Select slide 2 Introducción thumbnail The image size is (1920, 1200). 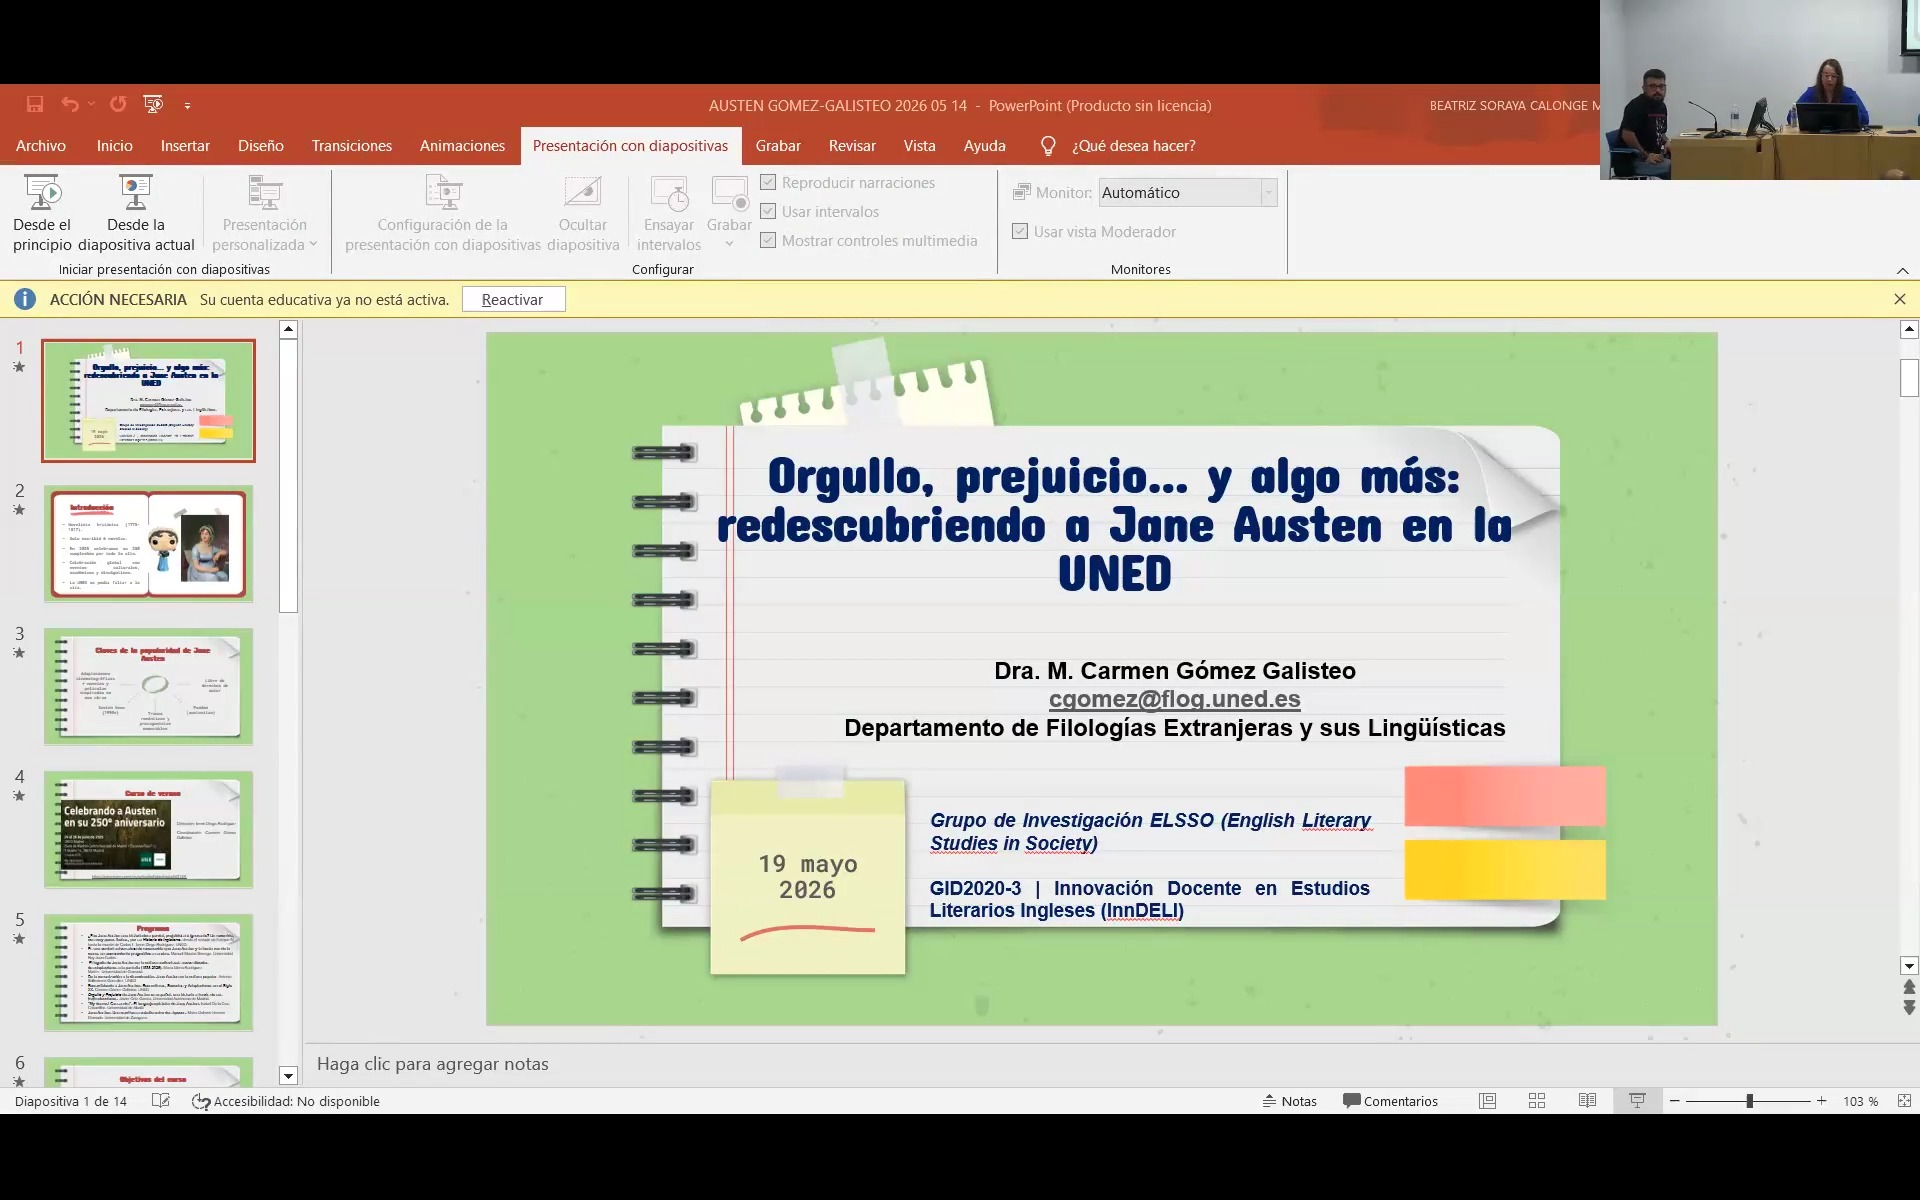(x=148, y=544)
